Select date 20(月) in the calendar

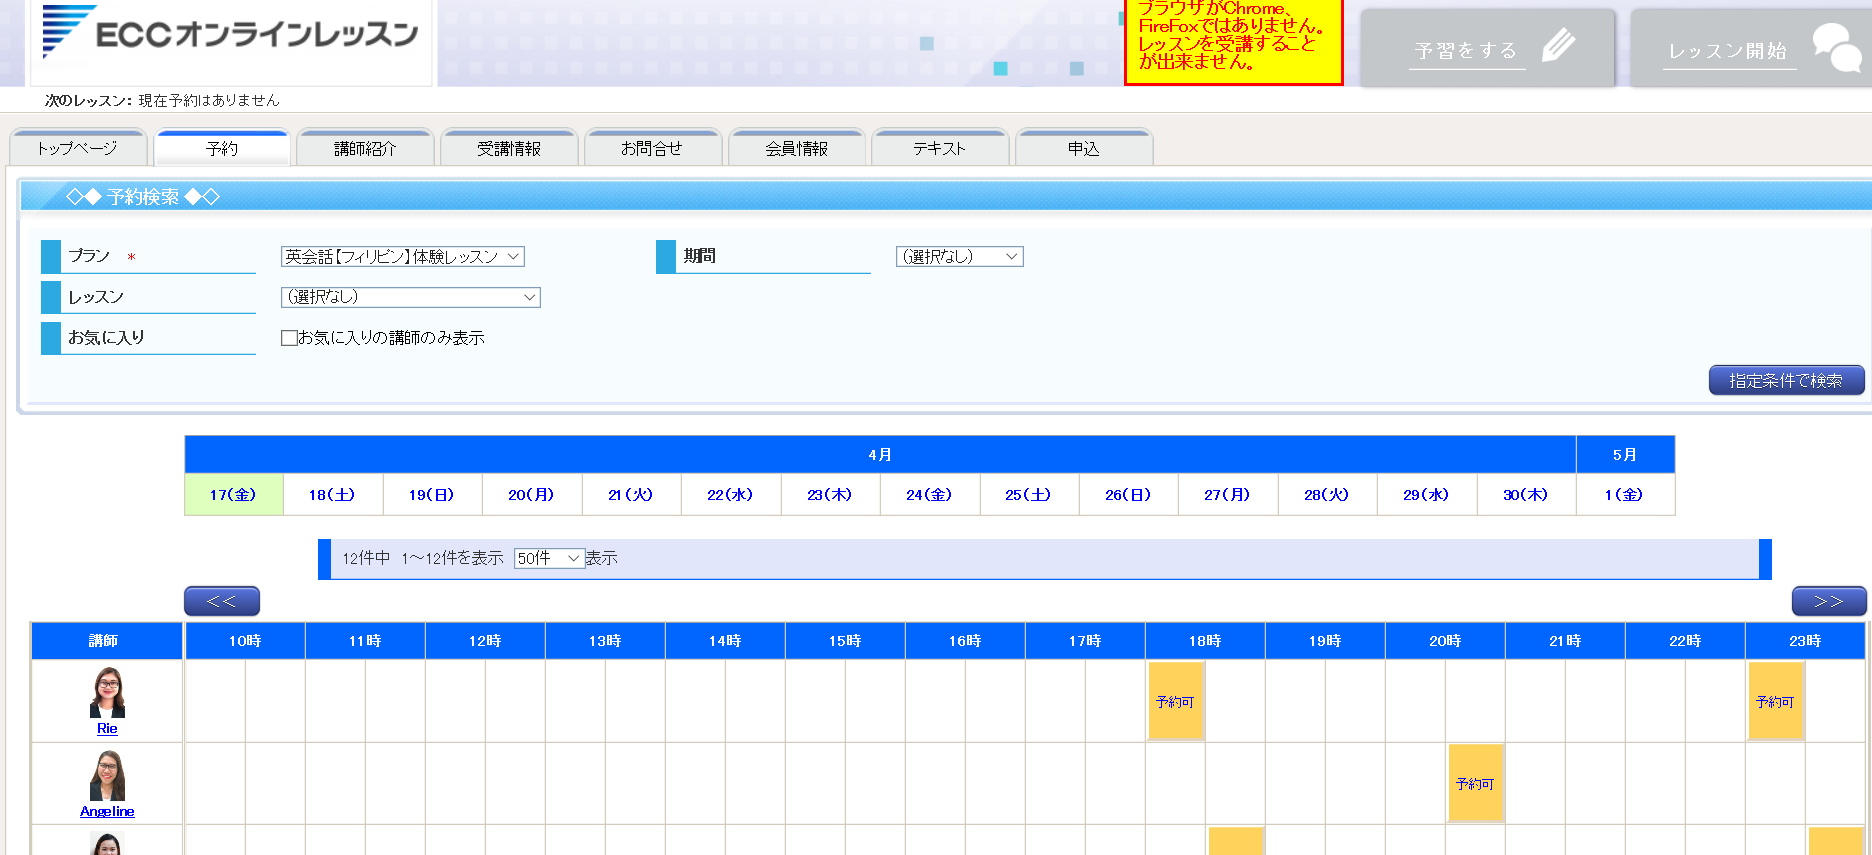pos(531,495)
